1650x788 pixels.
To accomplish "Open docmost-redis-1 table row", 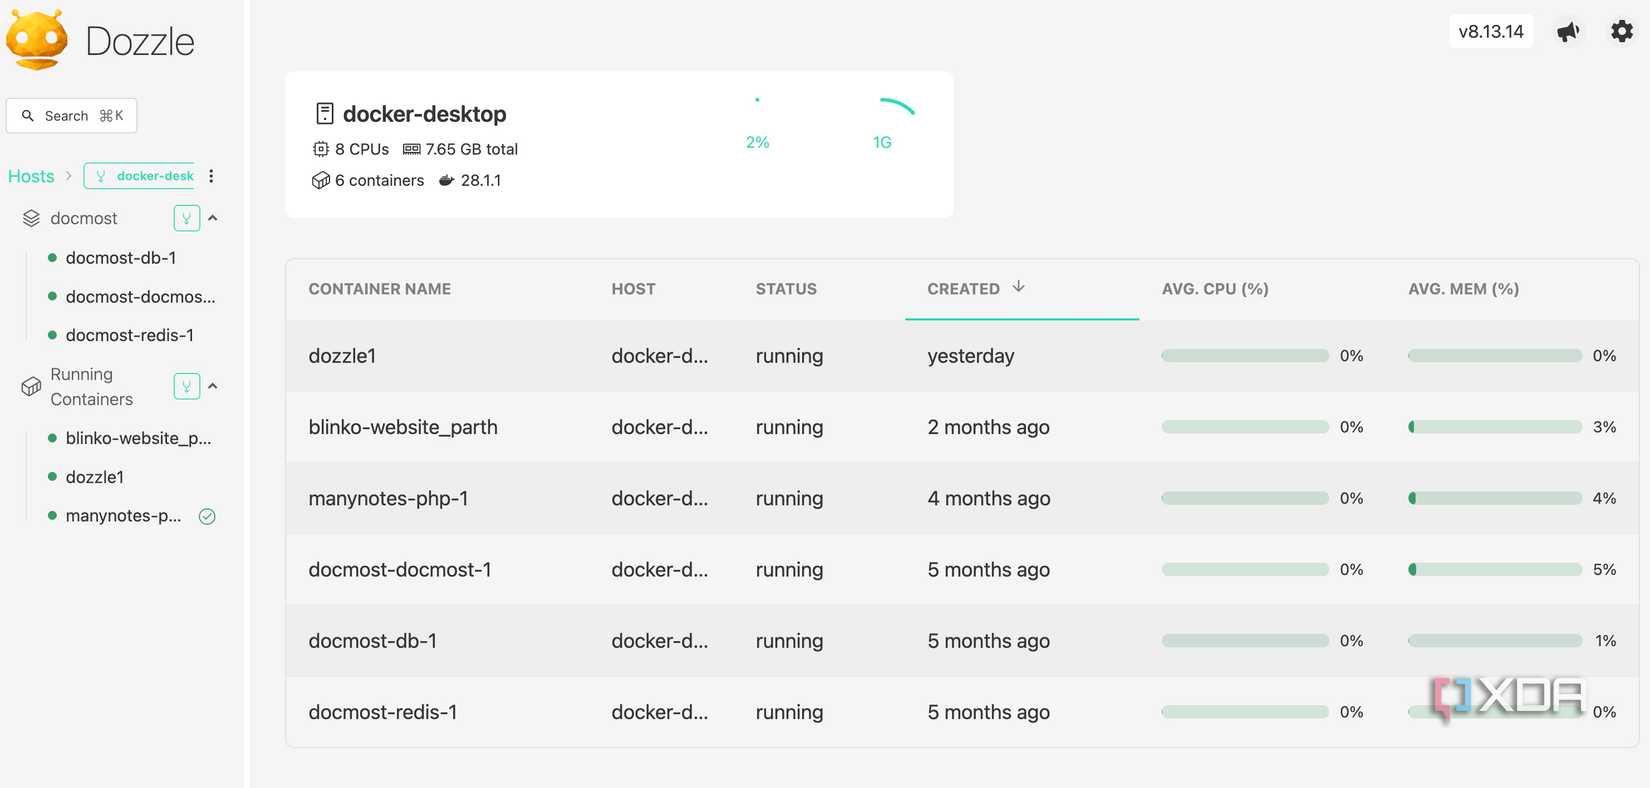I will coord(962,712).
